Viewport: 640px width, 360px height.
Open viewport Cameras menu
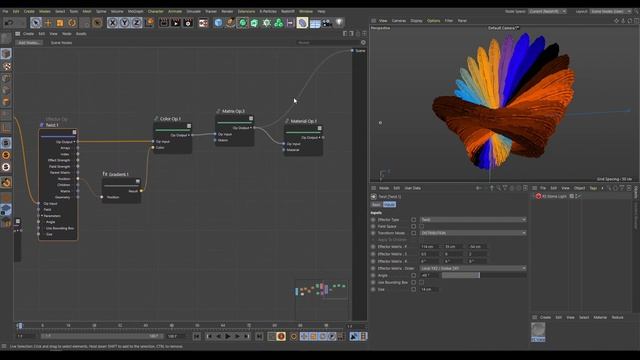pyautogui.click(x=399, y=21)
